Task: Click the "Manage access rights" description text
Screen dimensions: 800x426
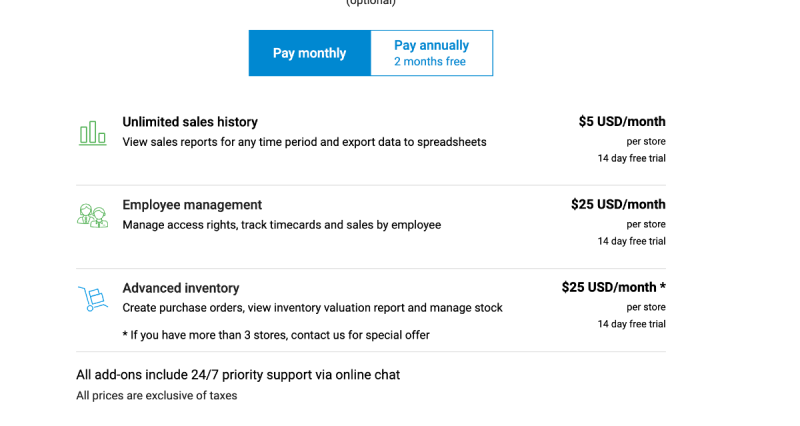Action: click(281, 225)
